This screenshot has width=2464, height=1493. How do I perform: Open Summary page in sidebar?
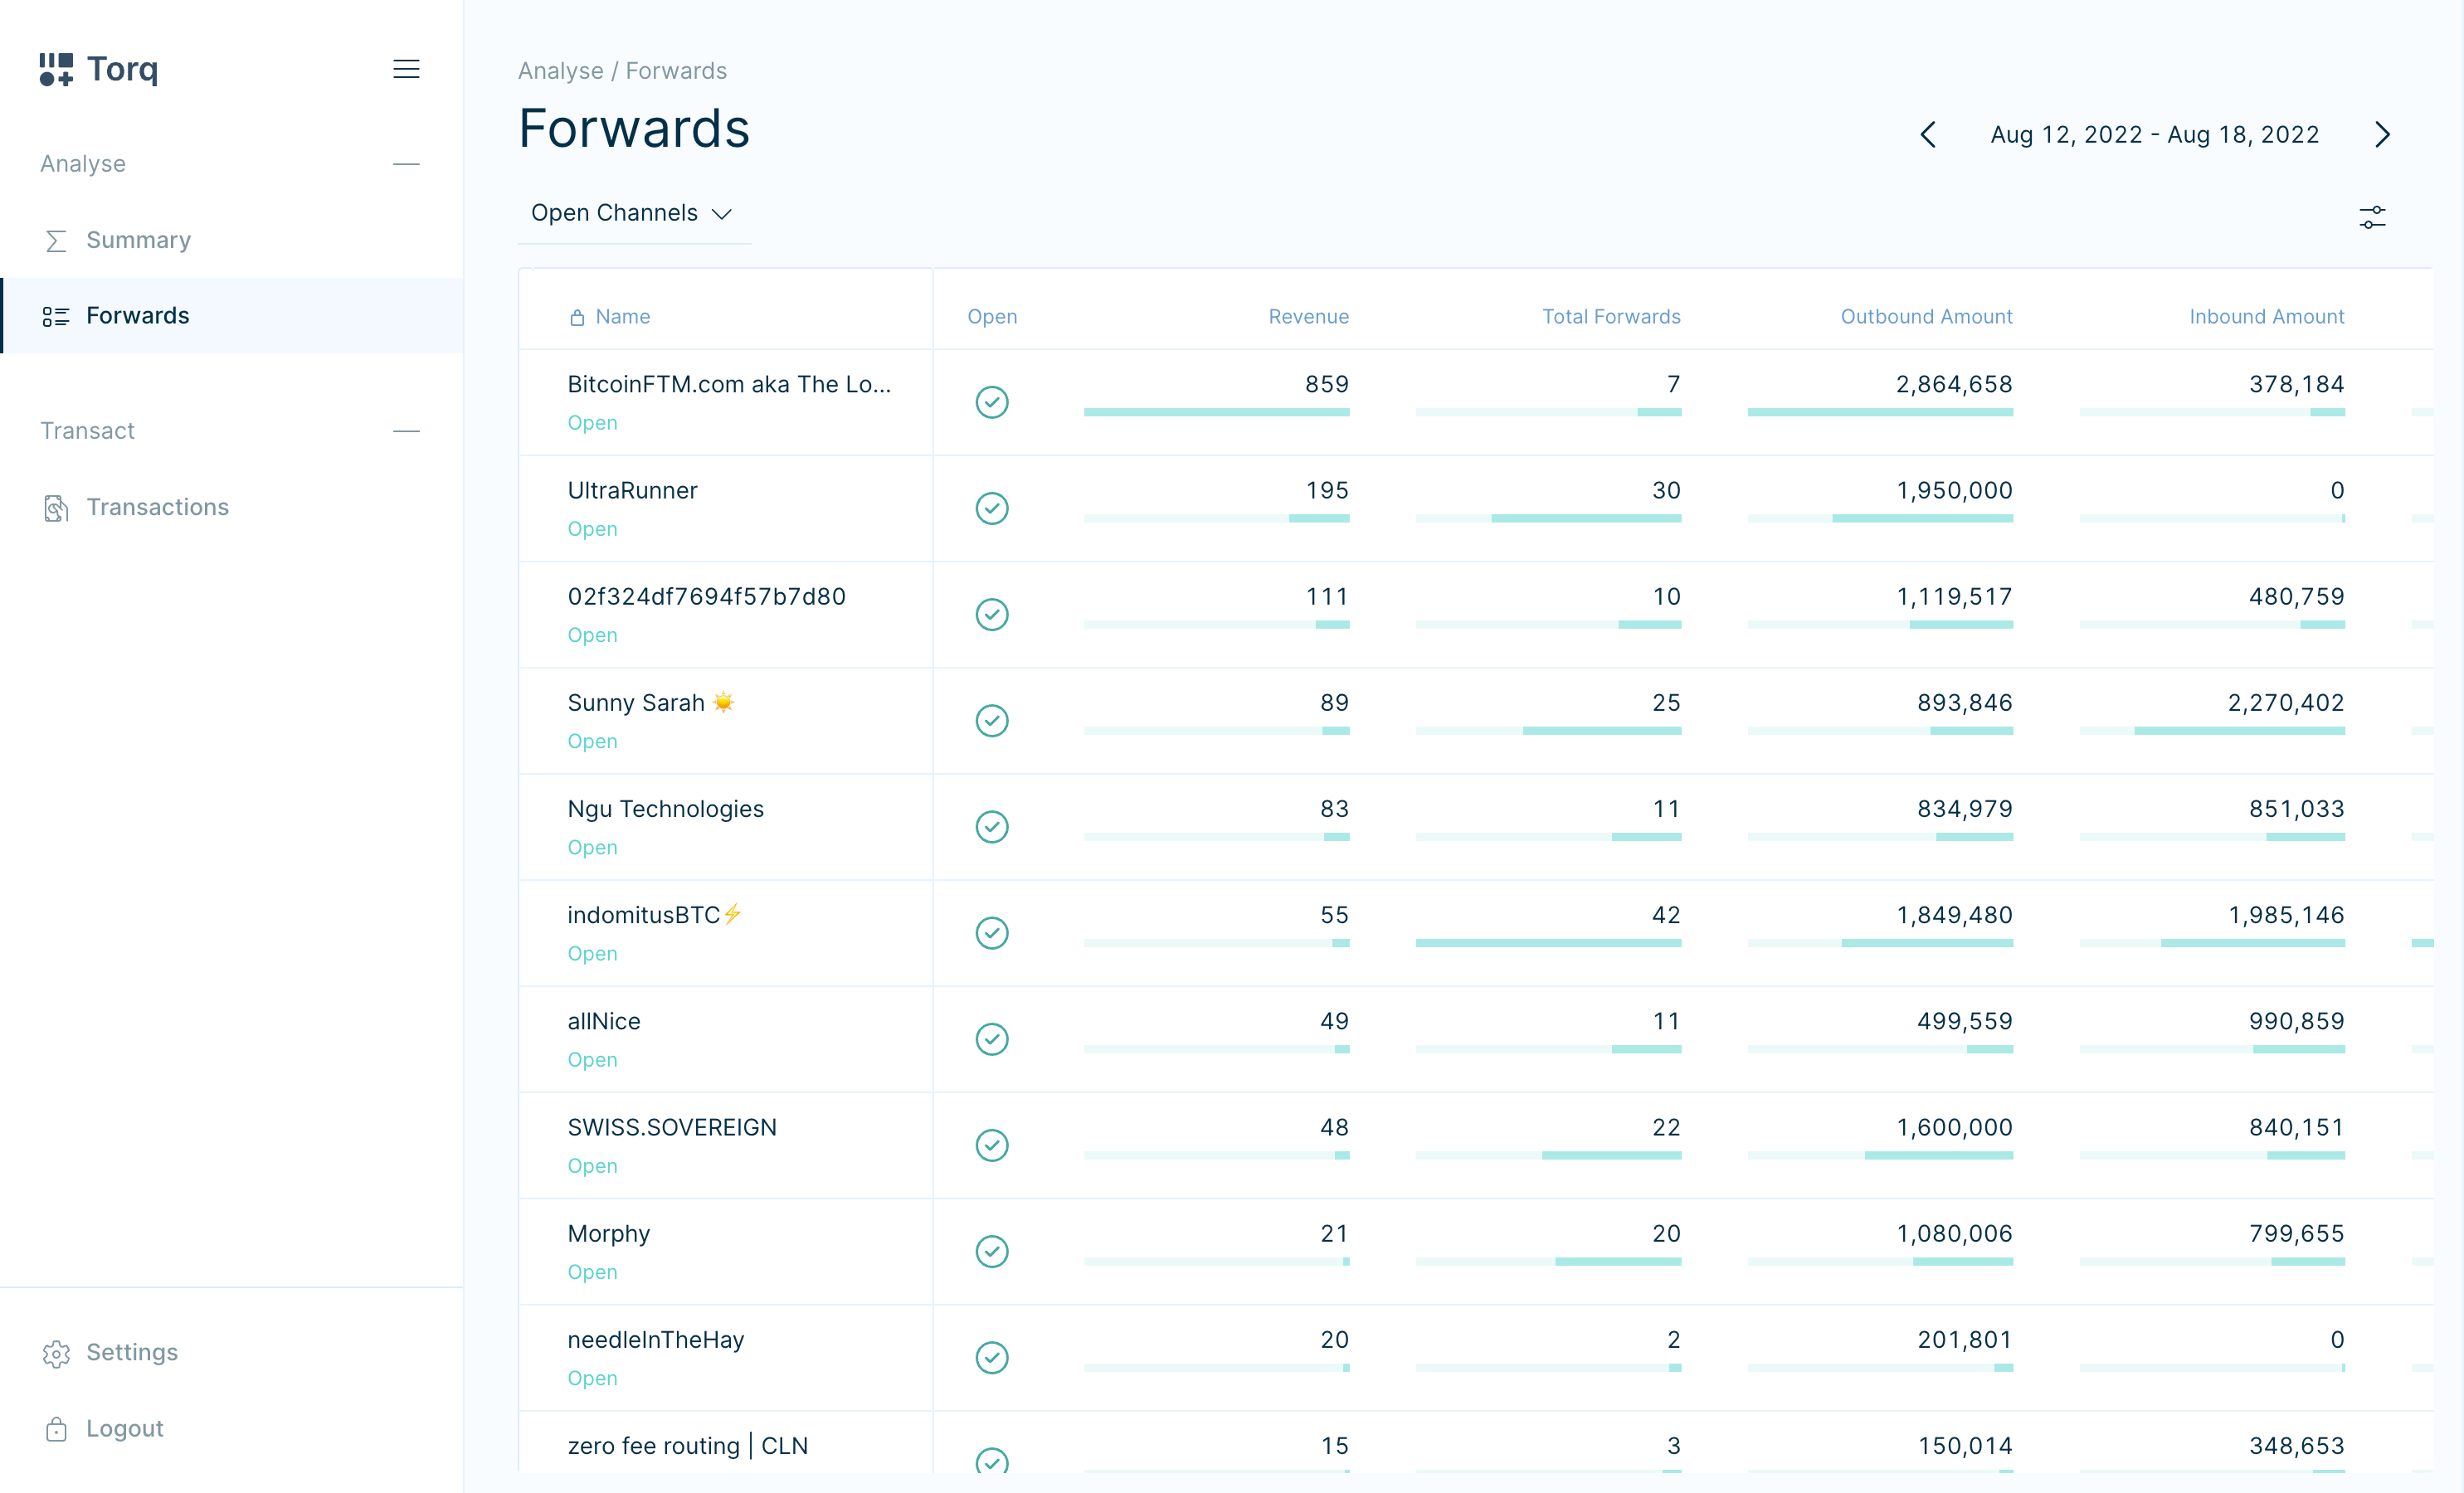tap(138, 240)
